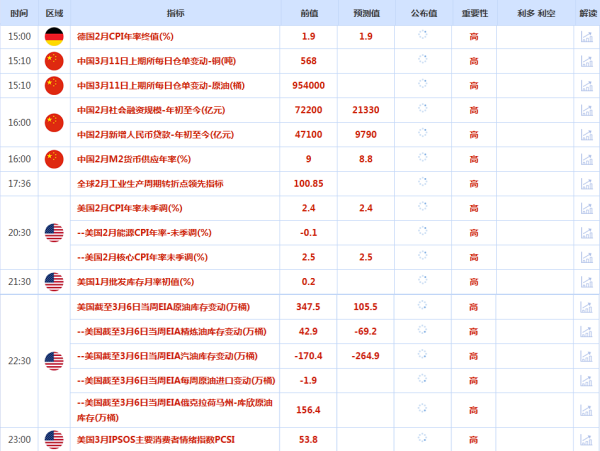Open chart icon for EIA精炼油库存变动 row
This screenshot has height=451, width=600.
pyautogui.click(x=586, y=331)
